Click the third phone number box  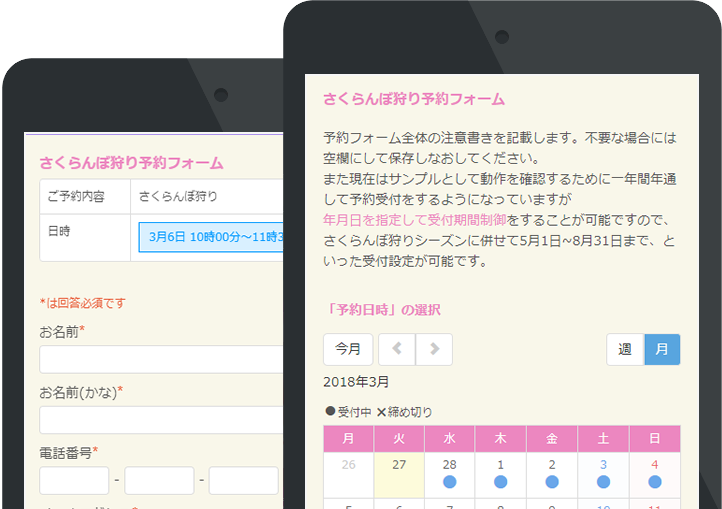coord(244,481)
